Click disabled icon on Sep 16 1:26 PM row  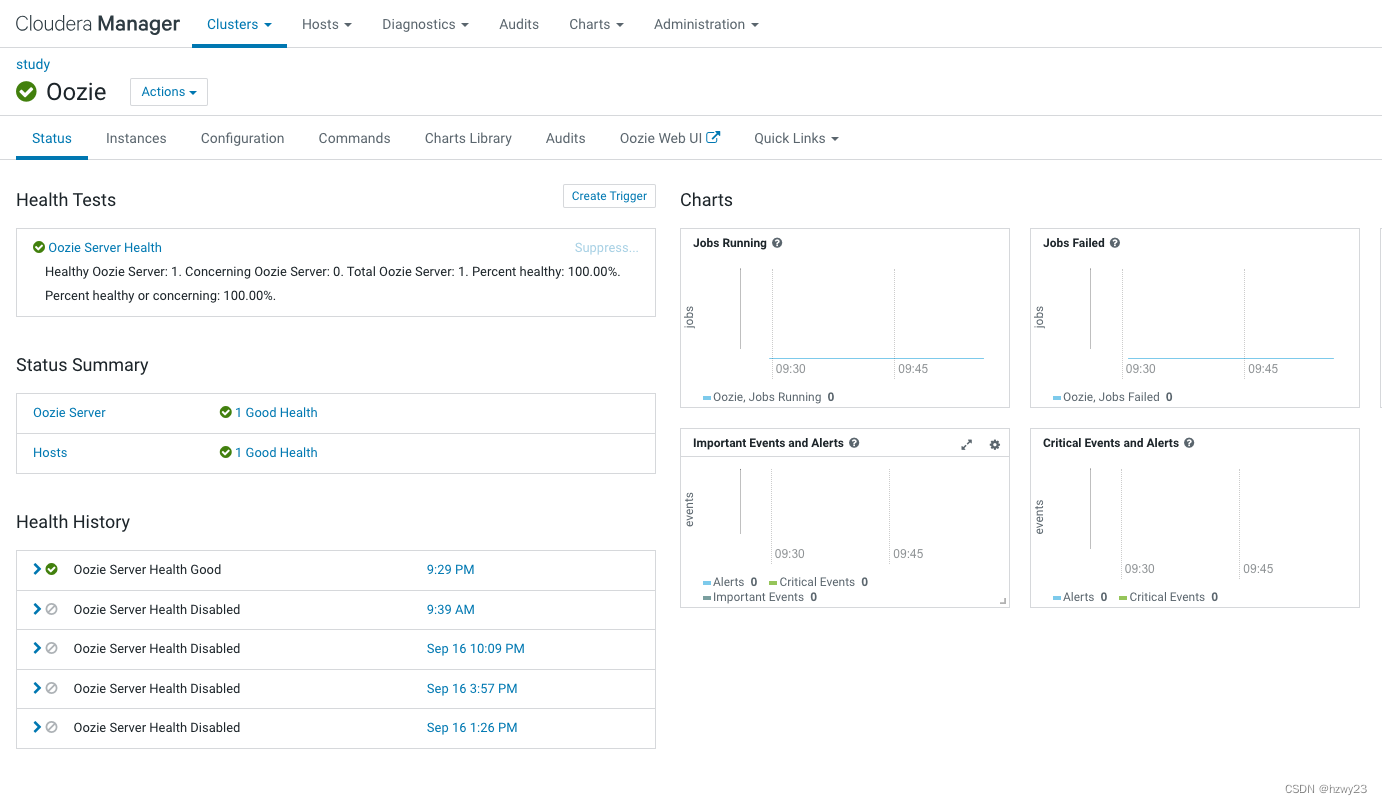coord(52,727)
